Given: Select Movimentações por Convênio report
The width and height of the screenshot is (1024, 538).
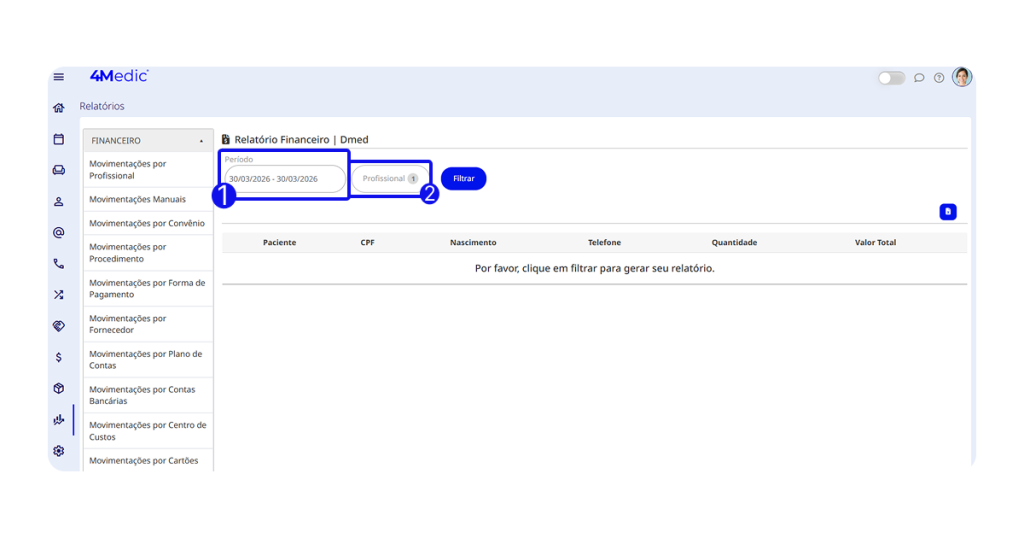Looking at the screenshot, I should pyautogui.click(x=146, y=223).
